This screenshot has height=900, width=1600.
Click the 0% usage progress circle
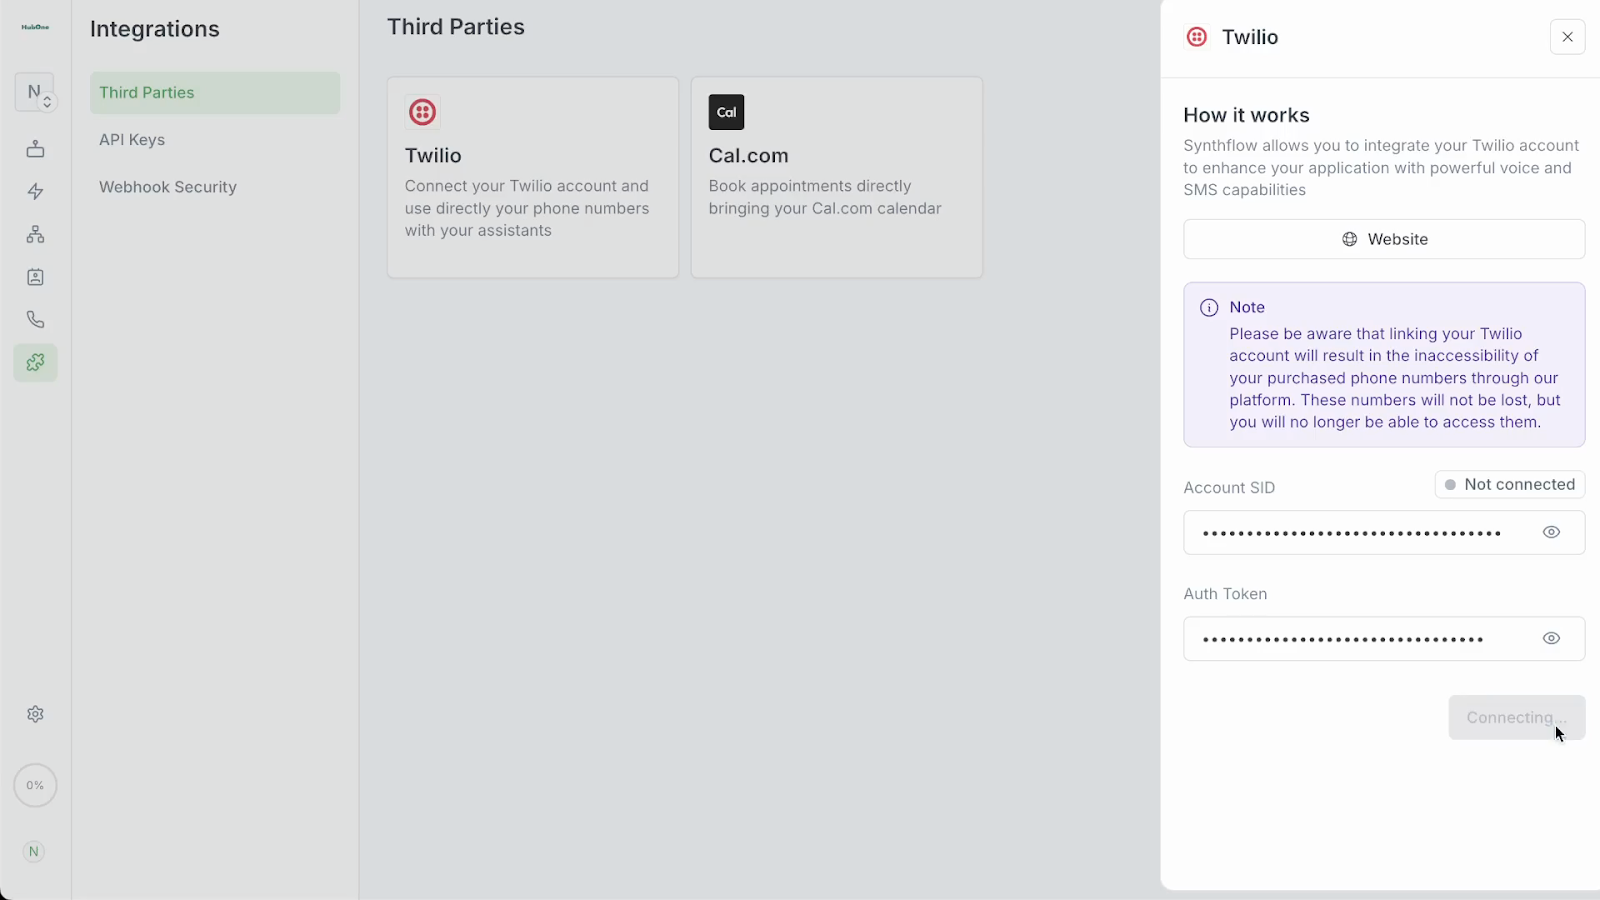pyautogui.click(x=35, y=786)
